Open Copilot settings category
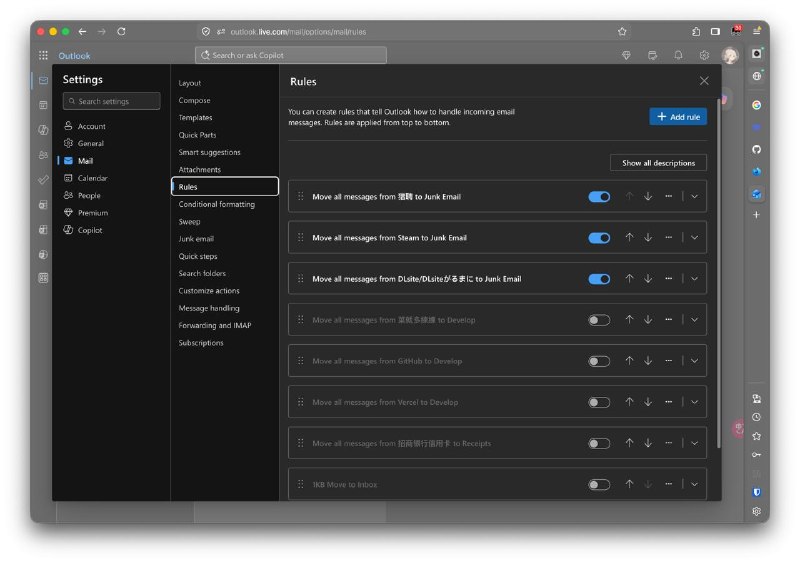Viewport: 800px width, 563px height. point(90,230)
